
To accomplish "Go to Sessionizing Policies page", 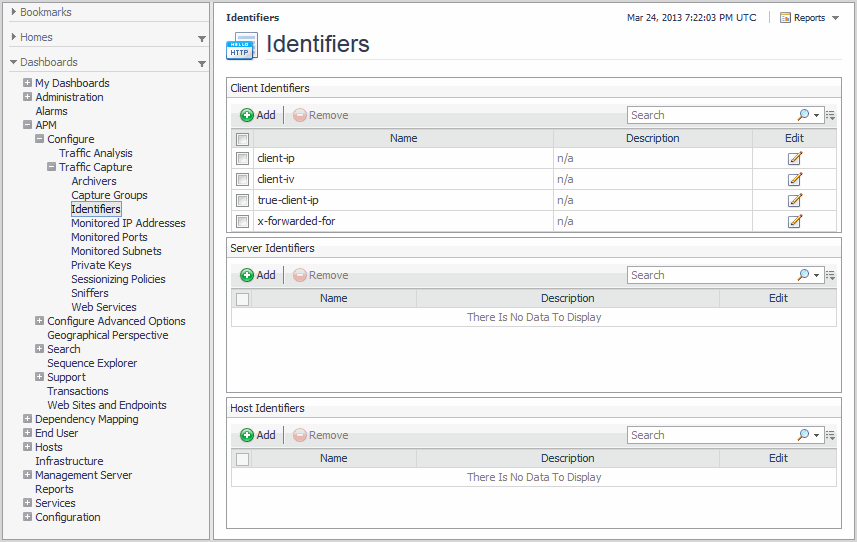I will (x=118, y=279).
